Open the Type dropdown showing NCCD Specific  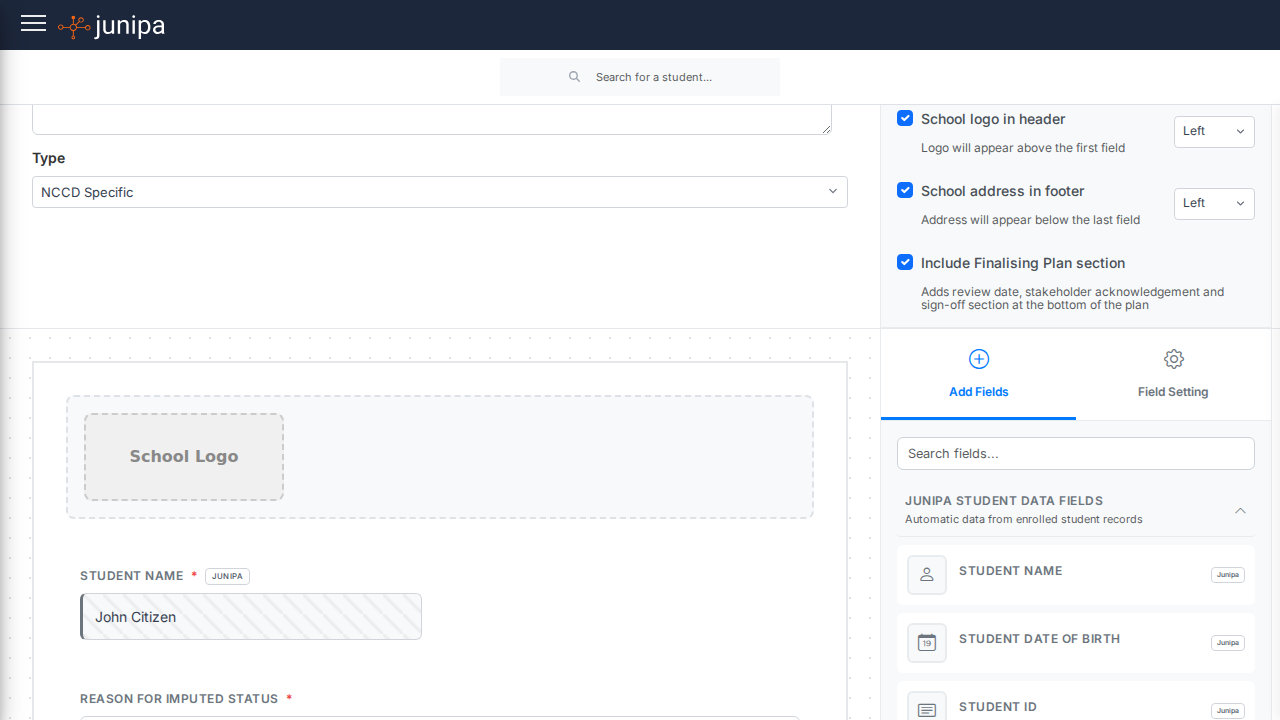(x=439, y=191)
